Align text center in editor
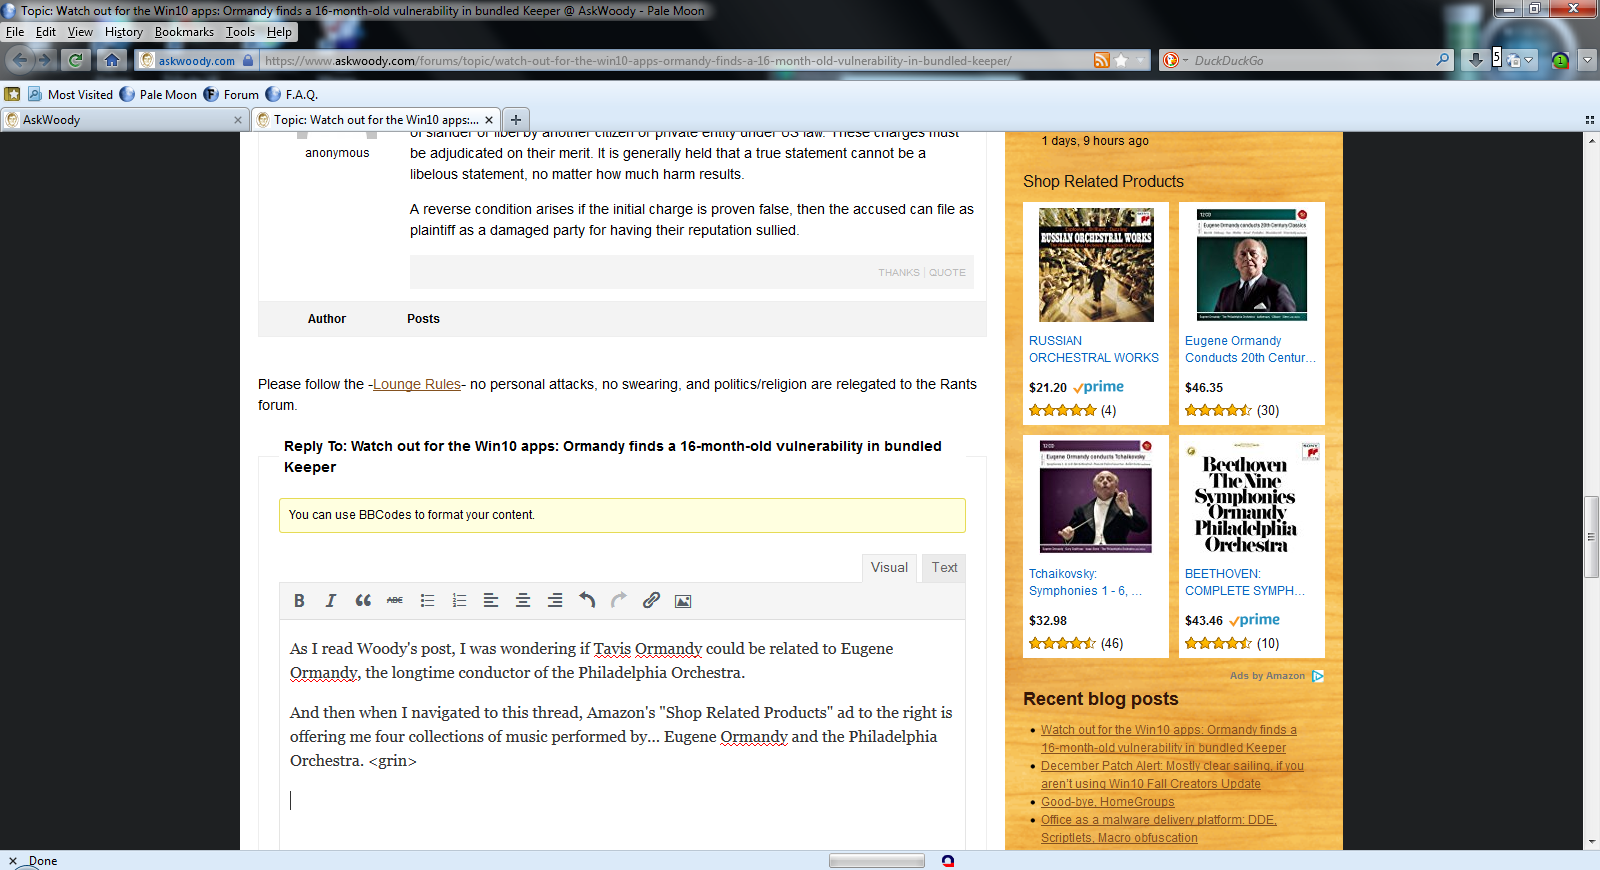The height and width of the screenshot is (870, 1600). (523, 600)
